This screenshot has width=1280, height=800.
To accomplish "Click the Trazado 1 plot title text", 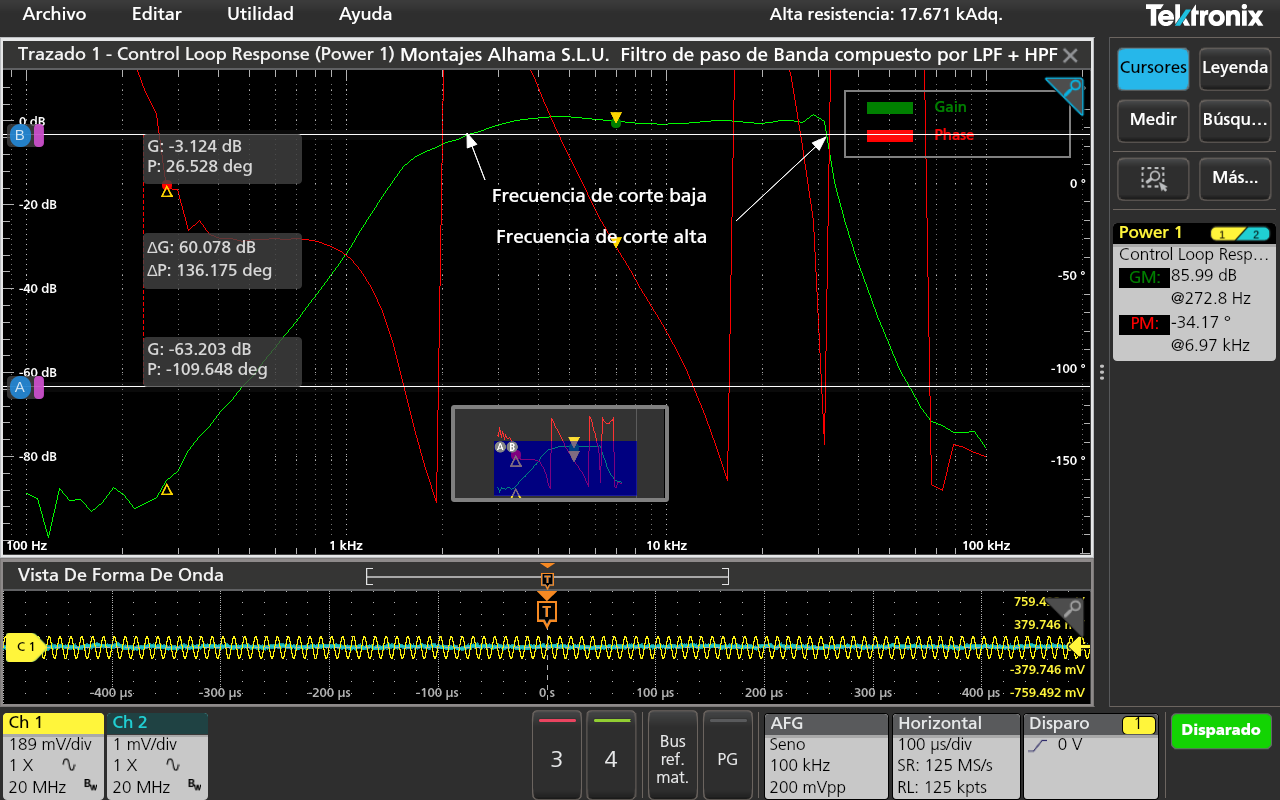I will (537, 55).
